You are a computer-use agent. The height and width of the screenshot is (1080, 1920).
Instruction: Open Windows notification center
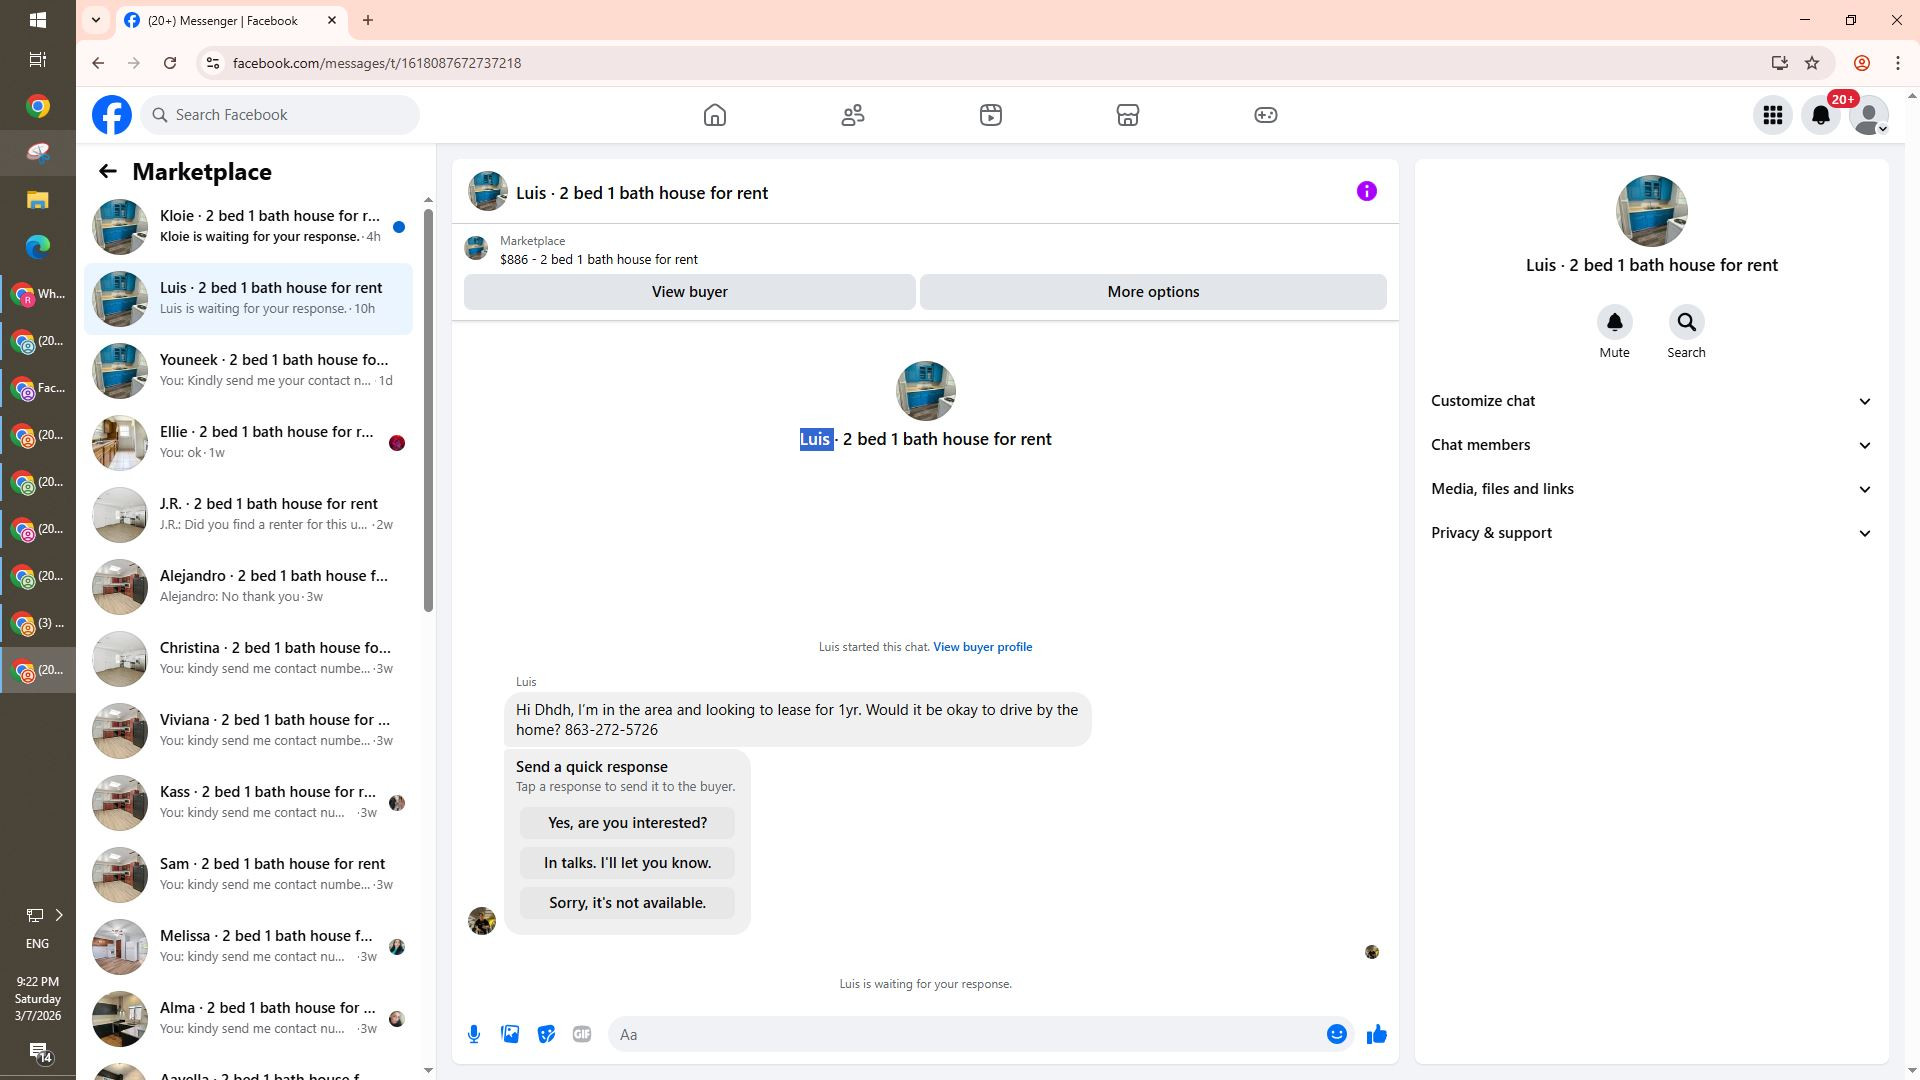coord(38,1052)
